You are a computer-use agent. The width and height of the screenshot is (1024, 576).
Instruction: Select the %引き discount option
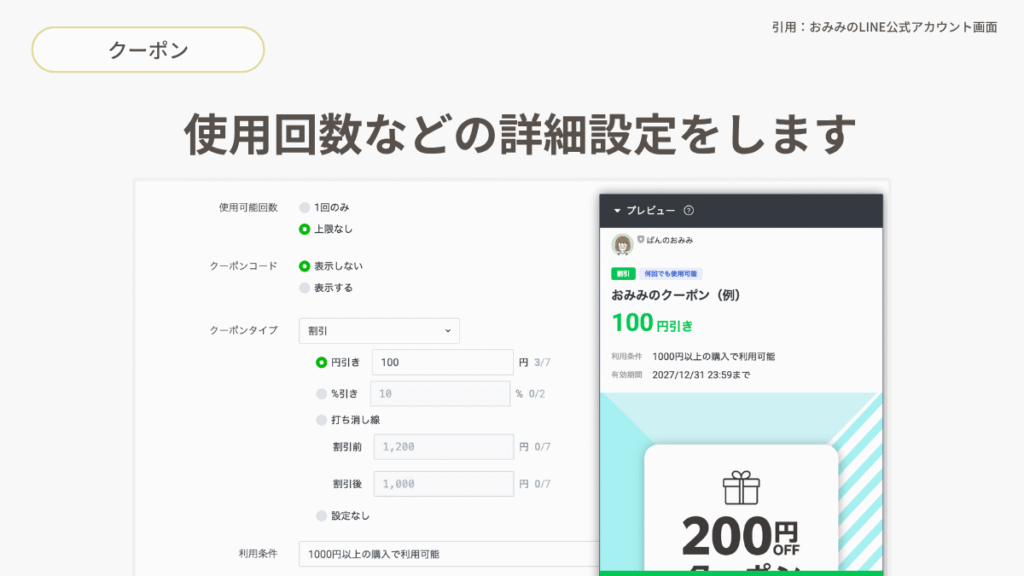(321, 394)
